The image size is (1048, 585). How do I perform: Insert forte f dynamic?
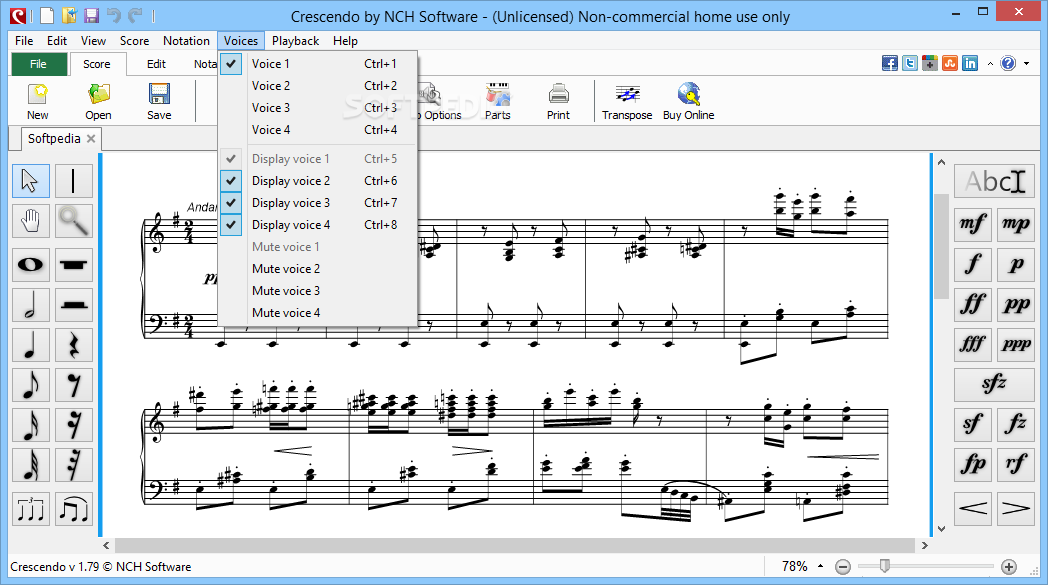pyautogui.click(x=973, y=264)
